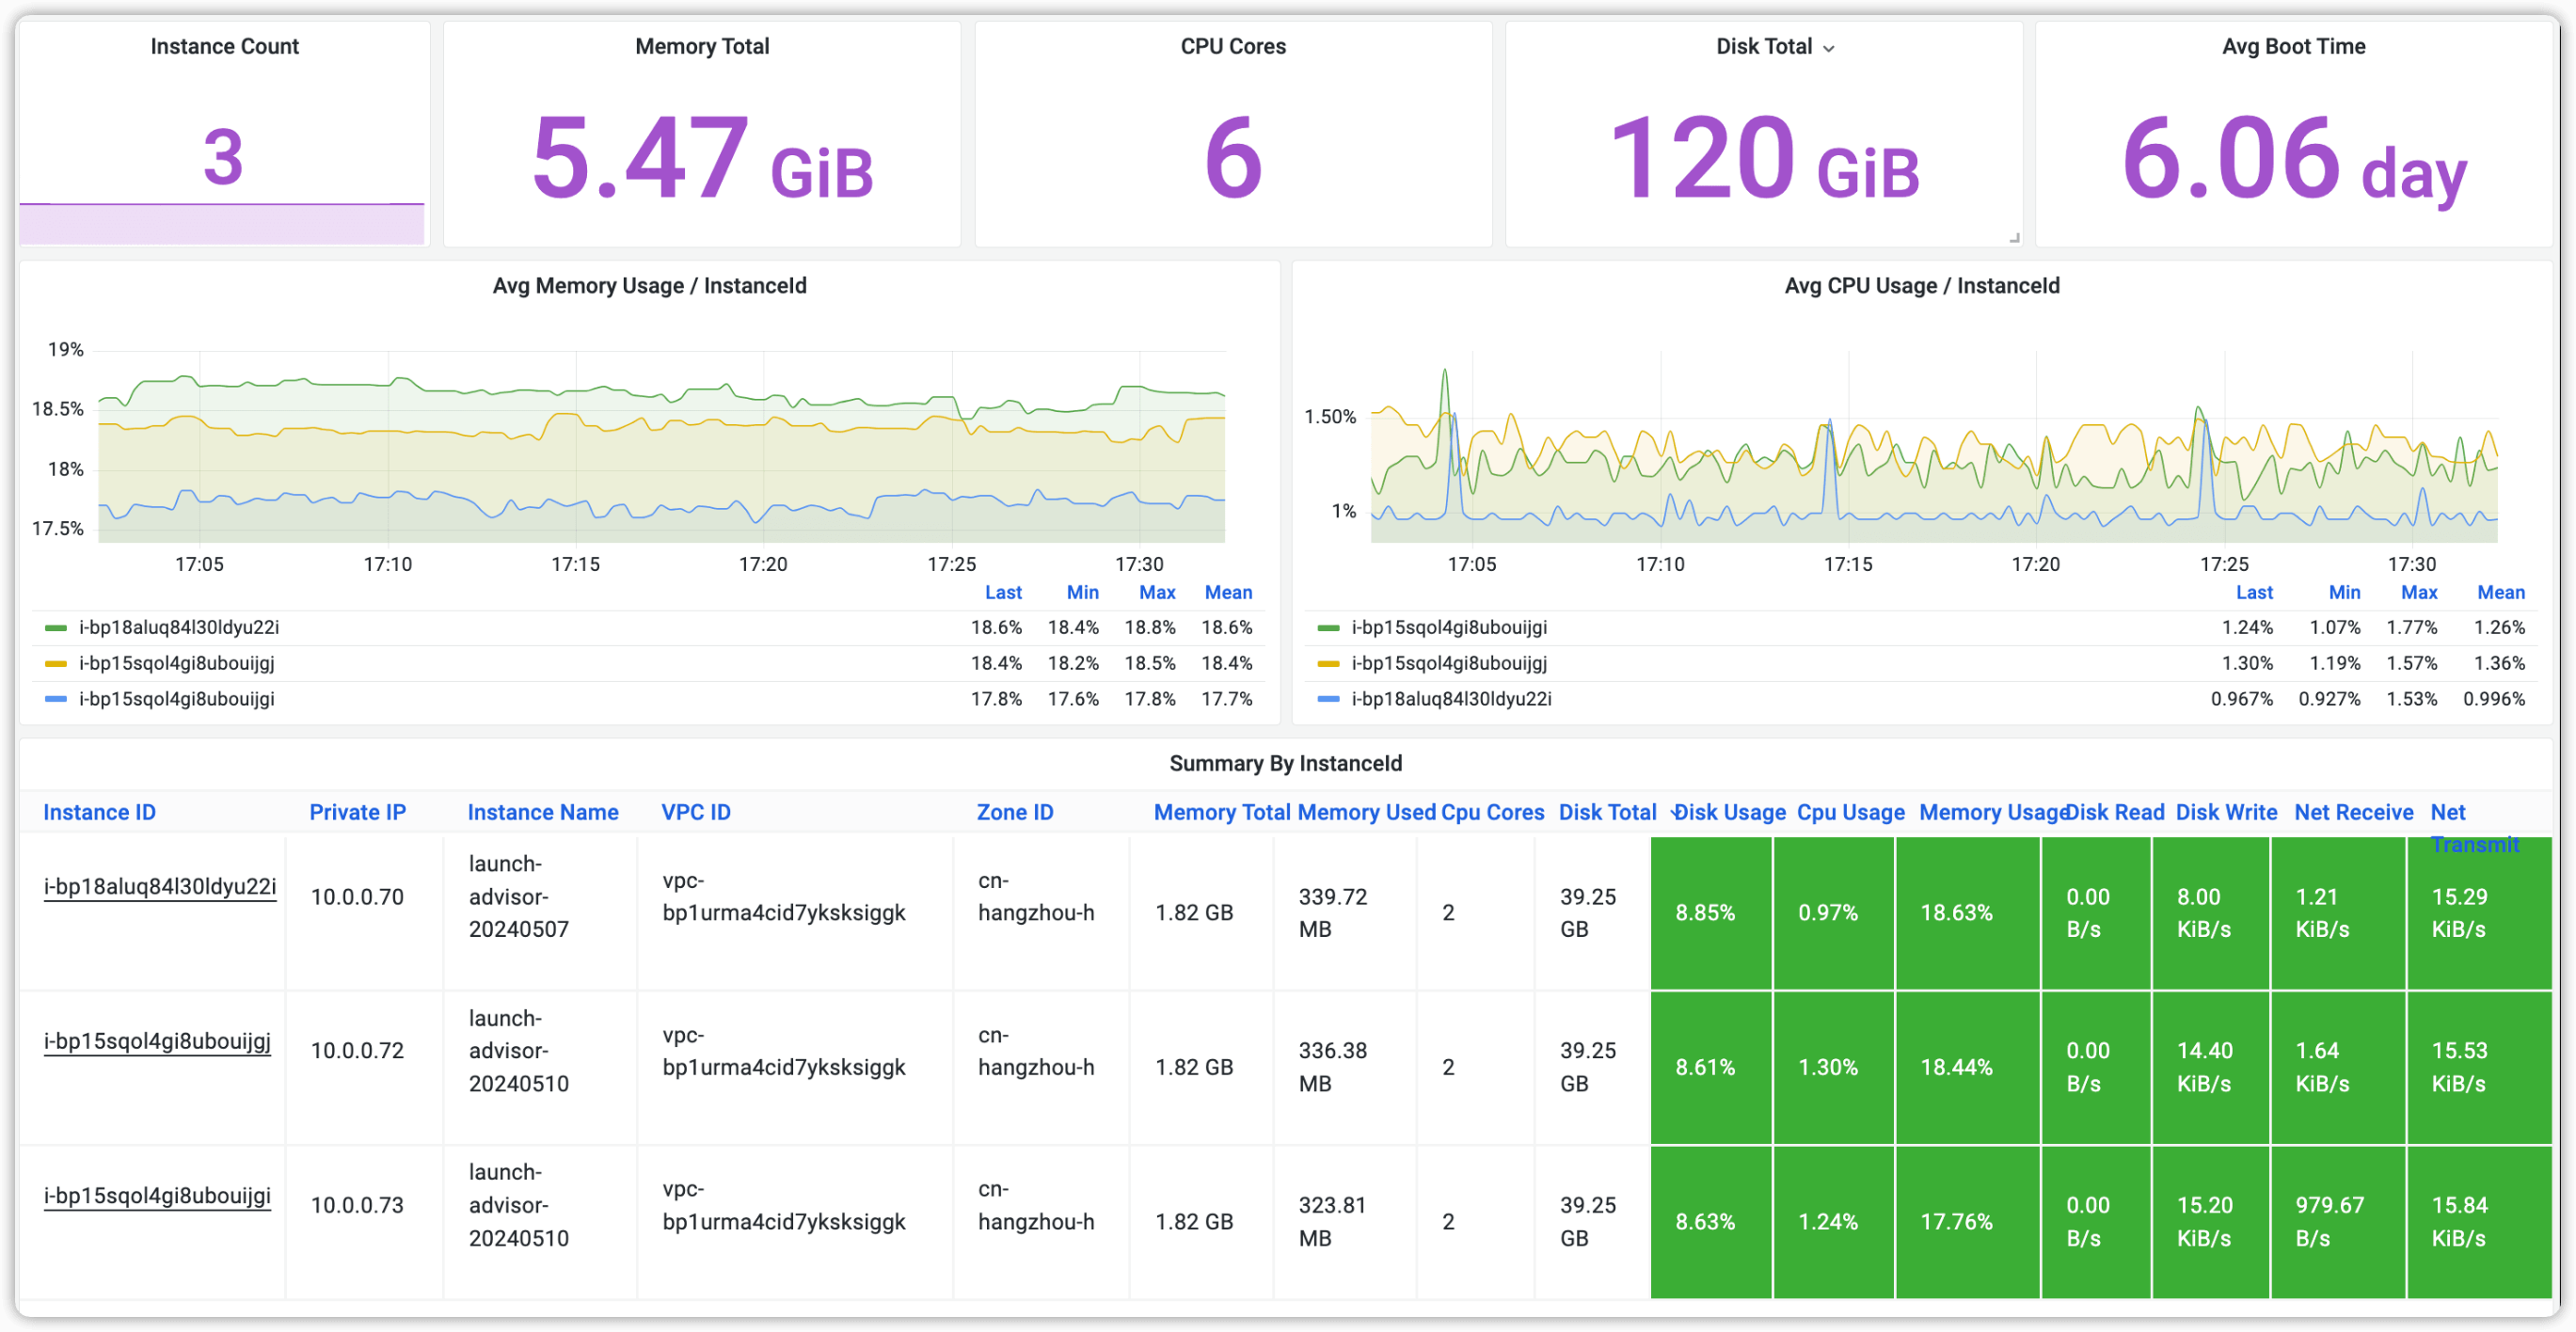Image resolution: width=2576 pixels, height=1332 pixels.
Task: Sort CPU legend by Last
Action: 2254,593
